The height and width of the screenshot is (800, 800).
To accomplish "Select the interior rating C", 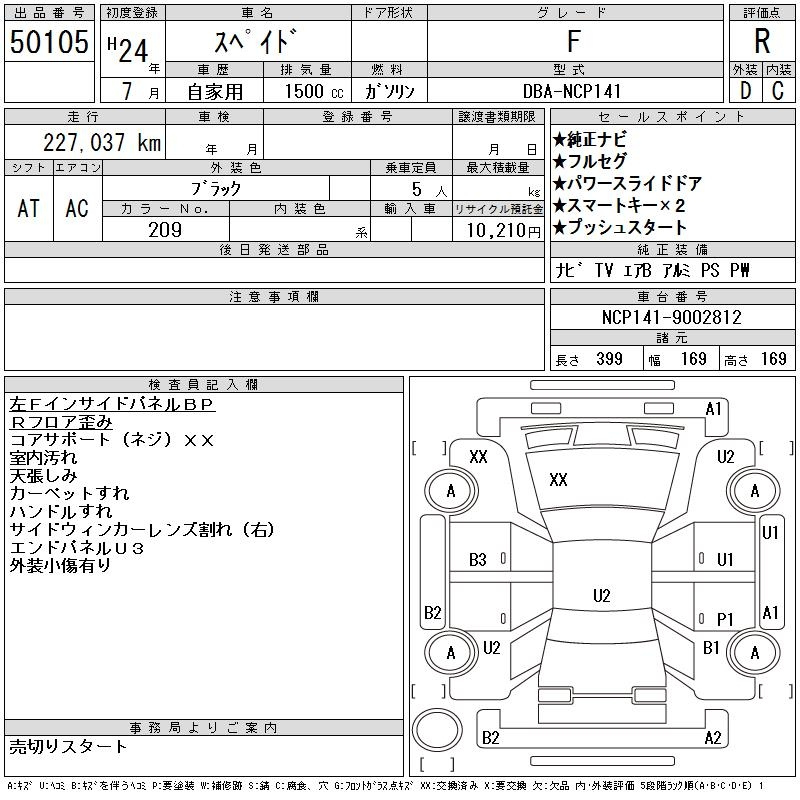I will pos(778,91).
